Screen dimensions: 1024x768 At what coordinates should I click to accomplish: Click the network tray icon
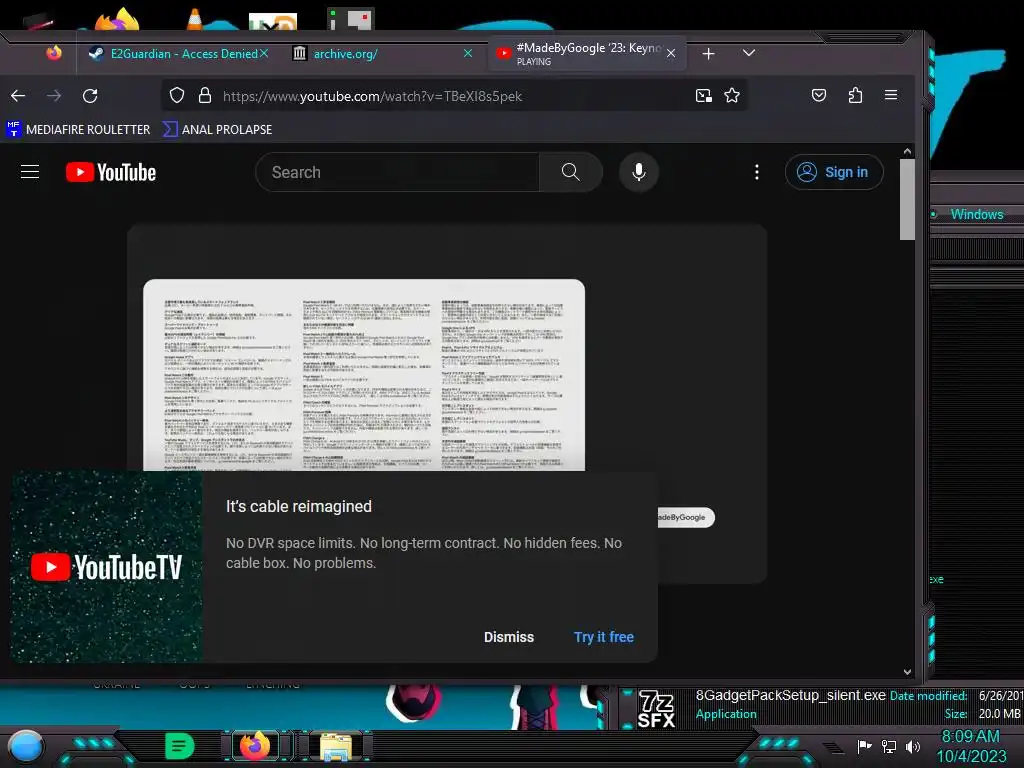[889, 746]
